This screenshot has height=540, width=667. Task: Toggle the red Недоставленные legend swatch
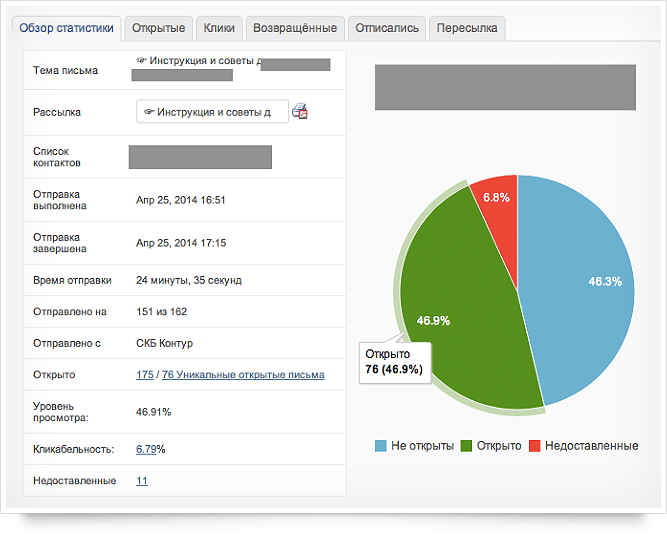[x=534, y=446]
